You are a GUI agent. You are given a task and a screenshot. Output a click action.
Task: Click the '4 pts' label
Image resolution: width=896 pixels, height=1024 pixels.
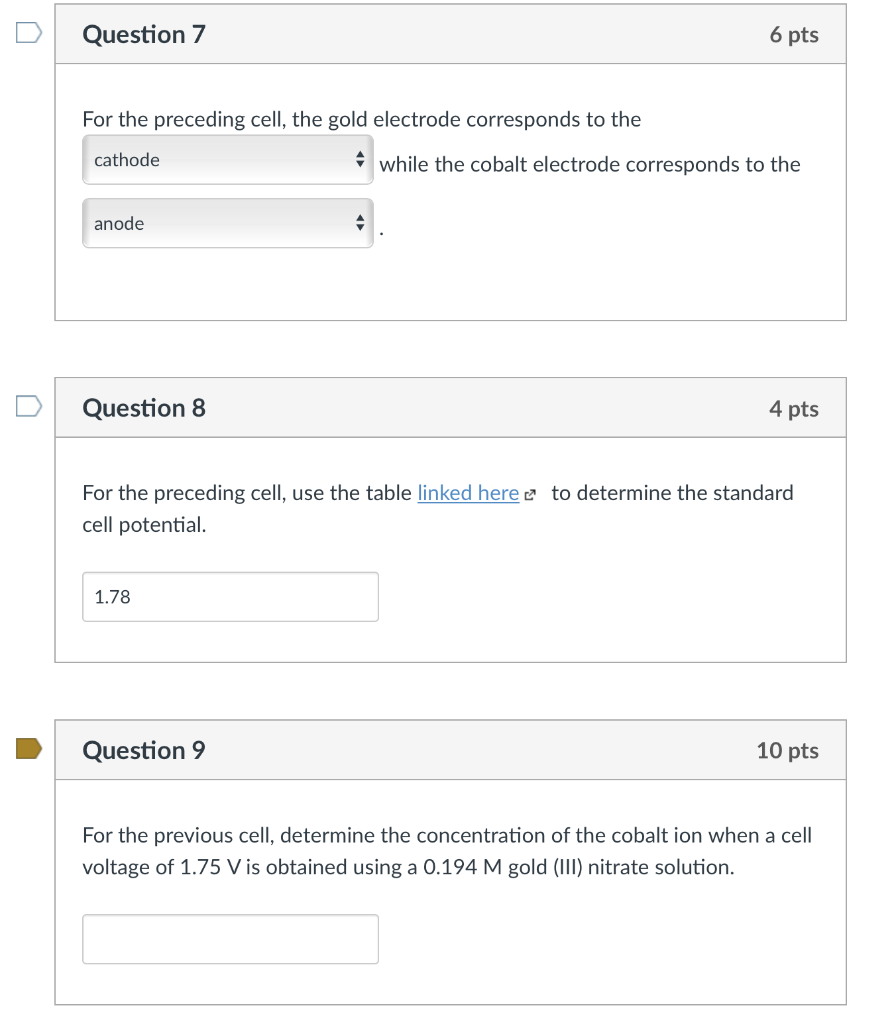click(794, 408)
